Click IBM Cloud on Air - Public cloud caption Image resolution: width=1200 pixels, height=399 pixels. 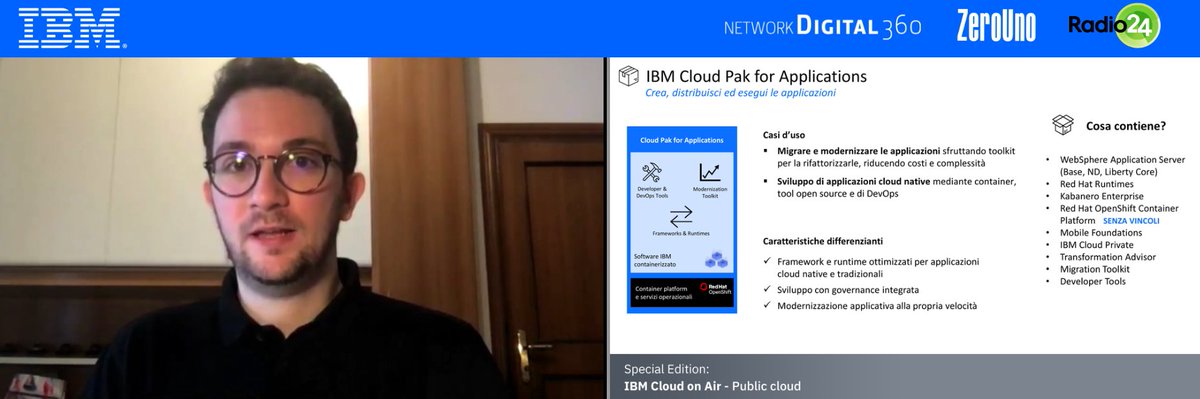712,385
